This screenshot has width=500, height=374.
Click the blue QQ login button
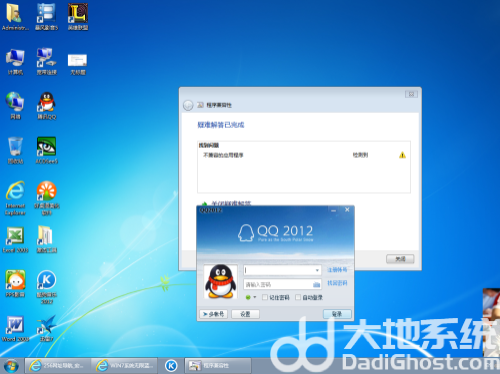[337, 314]
